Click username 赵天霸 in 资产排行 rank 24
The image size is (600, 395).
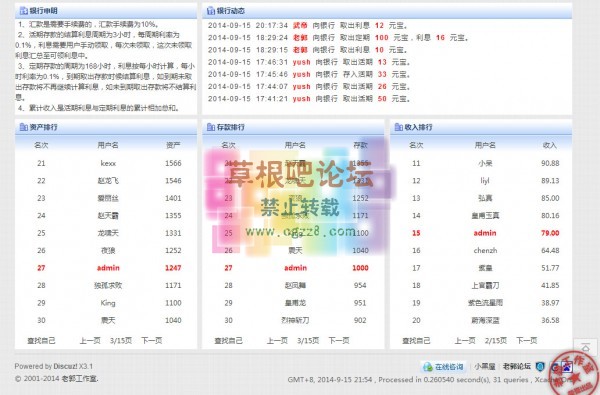coord(108,215)
